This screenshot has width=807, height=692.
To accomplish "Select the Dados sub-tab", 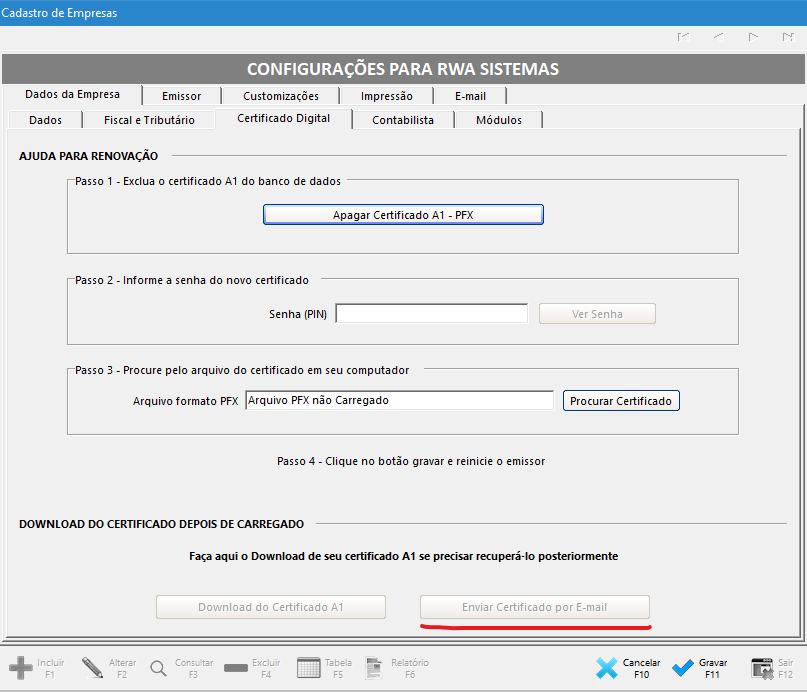I will [45, 120].
